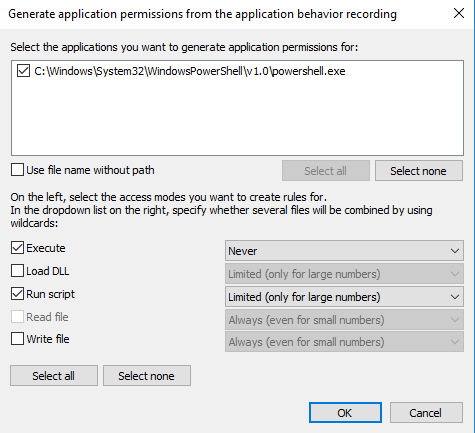Click Select none below the access modes
475x433 pixels.
147,376
